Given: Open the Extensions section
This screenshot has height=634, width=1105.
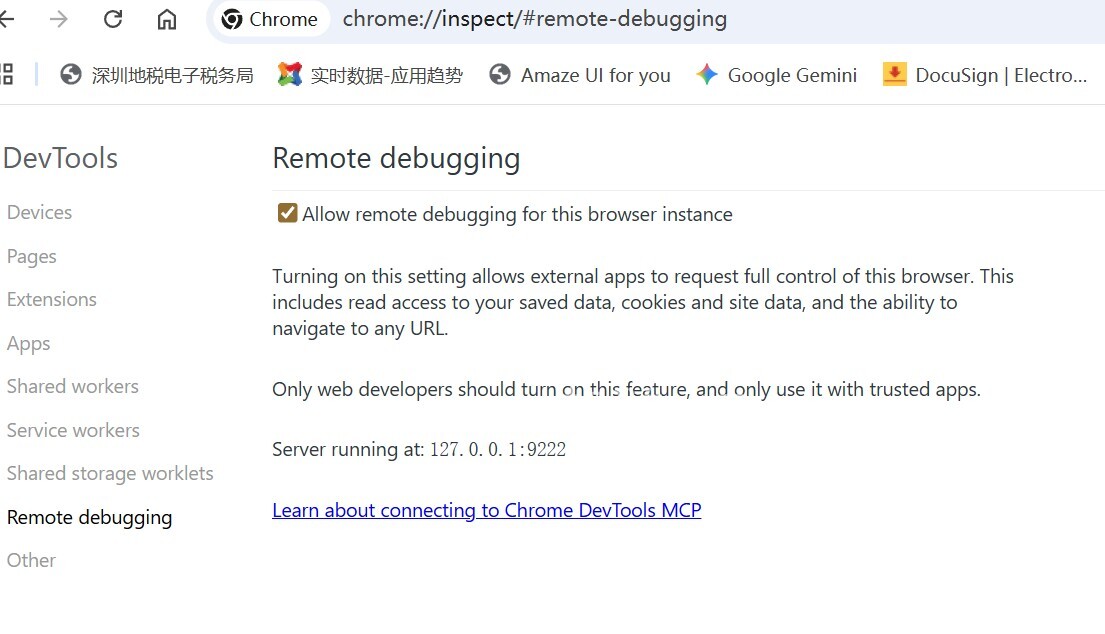Looking at the screenshot, I should point(52,299).
